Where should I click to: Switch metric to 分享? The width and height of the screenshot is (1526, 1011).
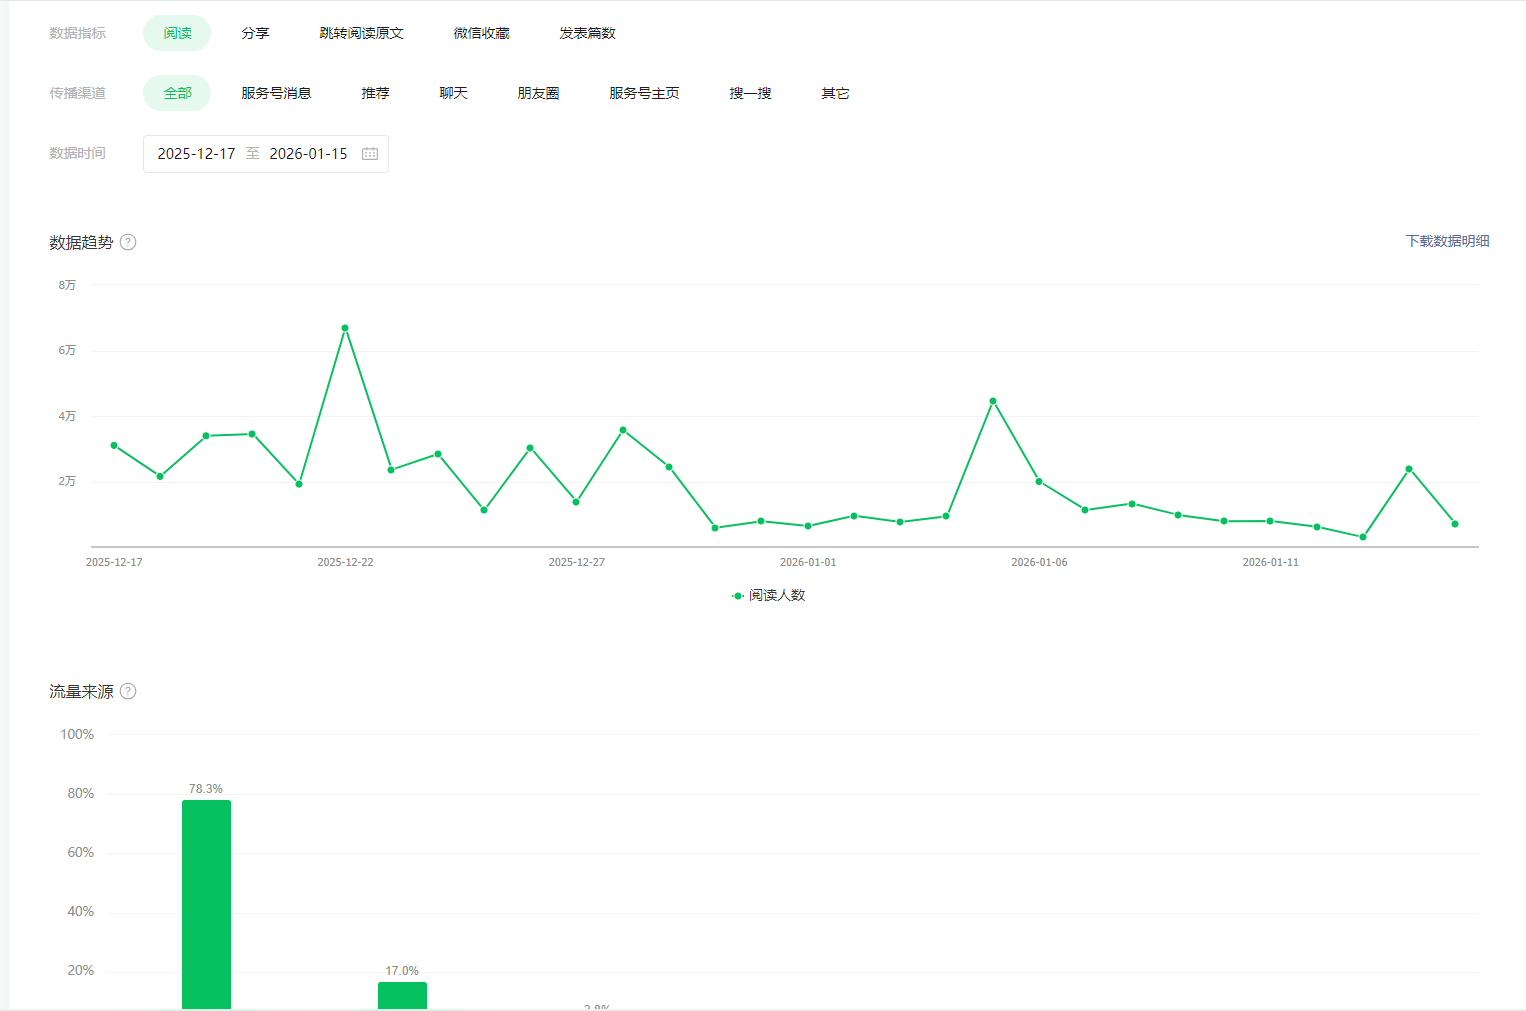pos(255,33)
